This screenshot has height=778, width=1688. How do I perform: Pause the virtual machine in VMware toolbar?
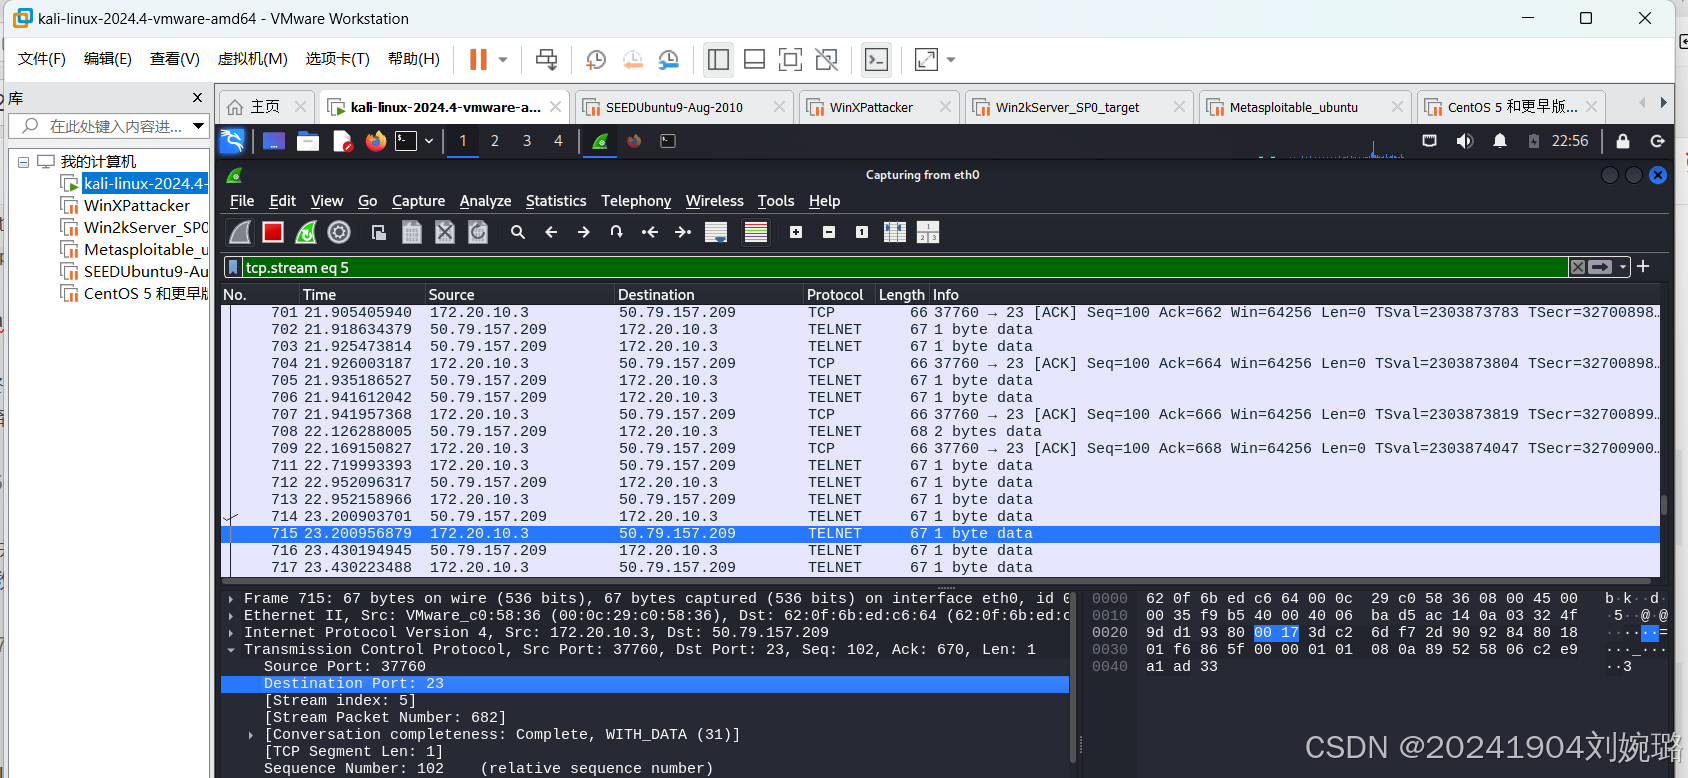478,60
